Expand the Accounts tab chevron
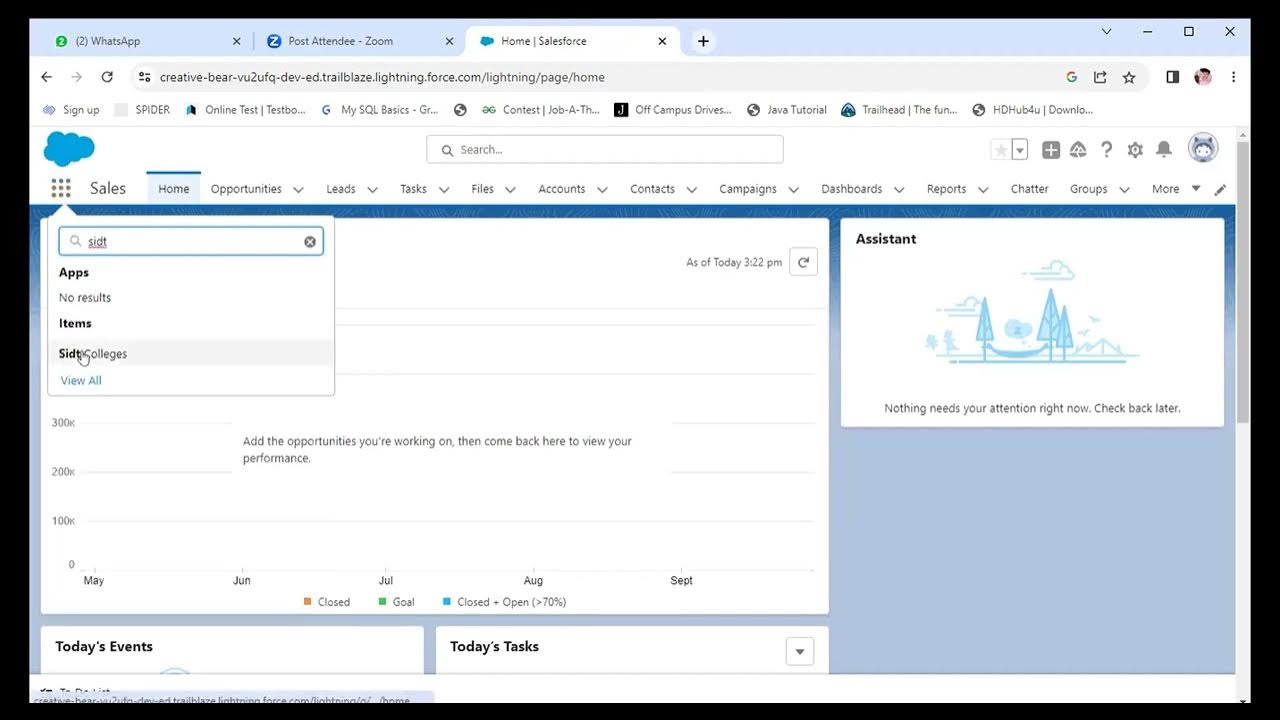 602,189
